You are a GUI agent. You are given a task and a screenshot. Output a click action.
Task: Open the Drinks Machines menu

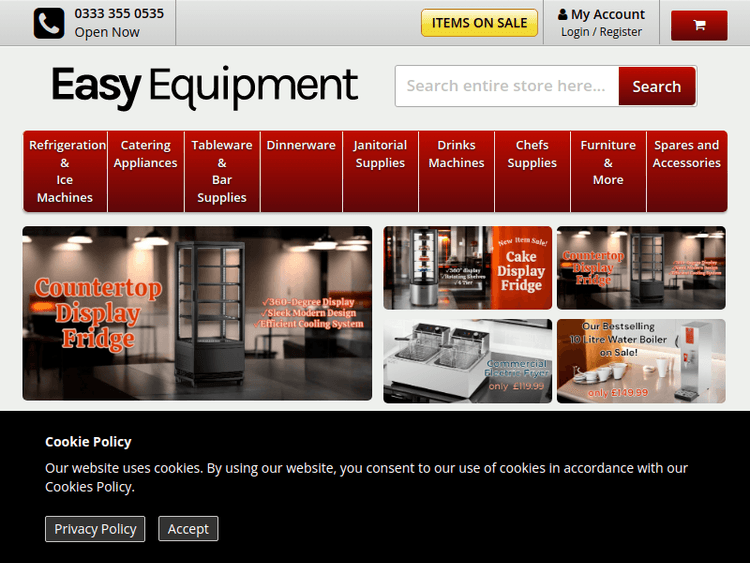456,171
